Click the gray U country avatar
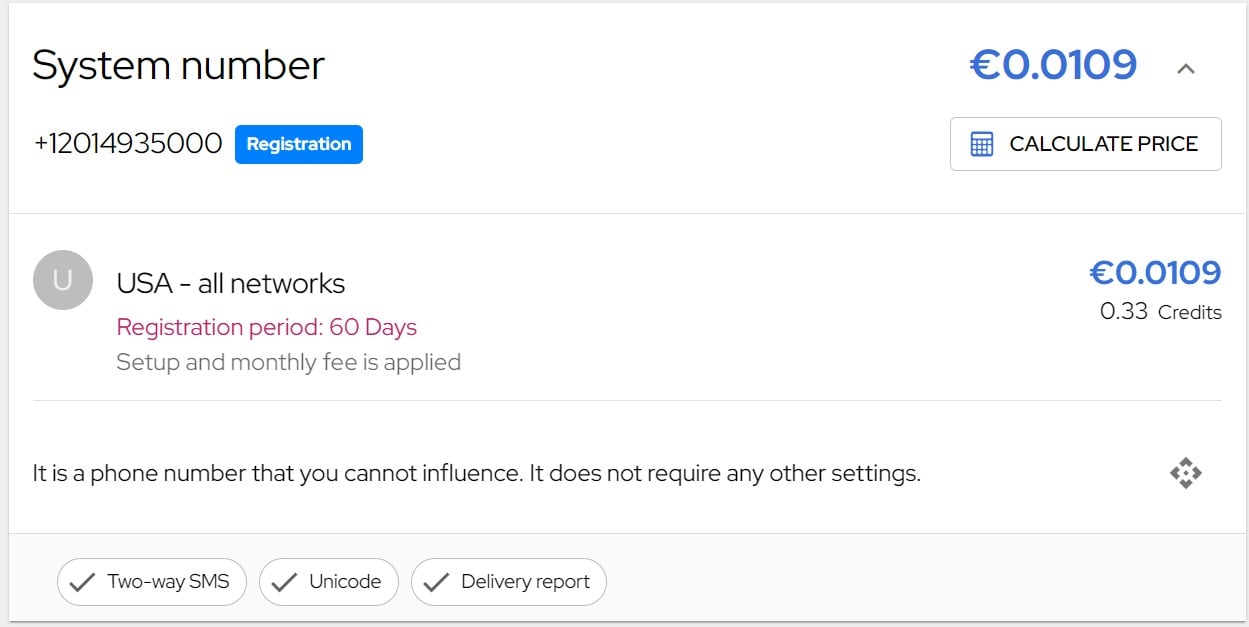Image resolution: width=1249 pixels, height=627 pixels. (63, 280)
